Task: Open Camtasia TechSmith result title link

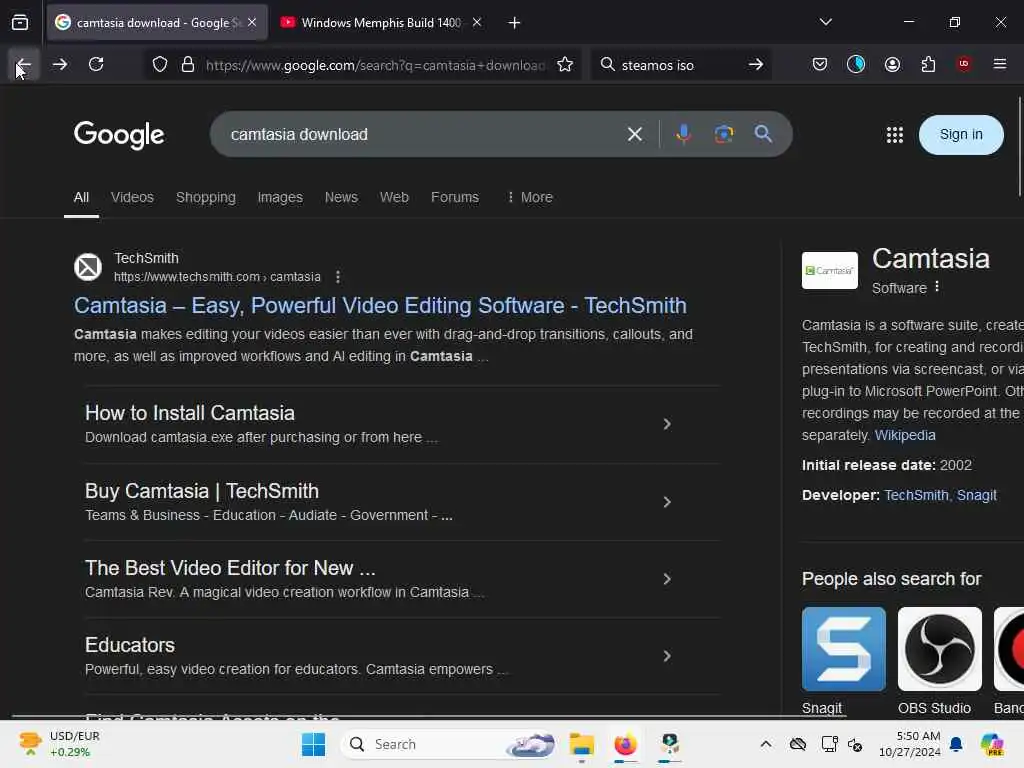Action: [380, 306]
